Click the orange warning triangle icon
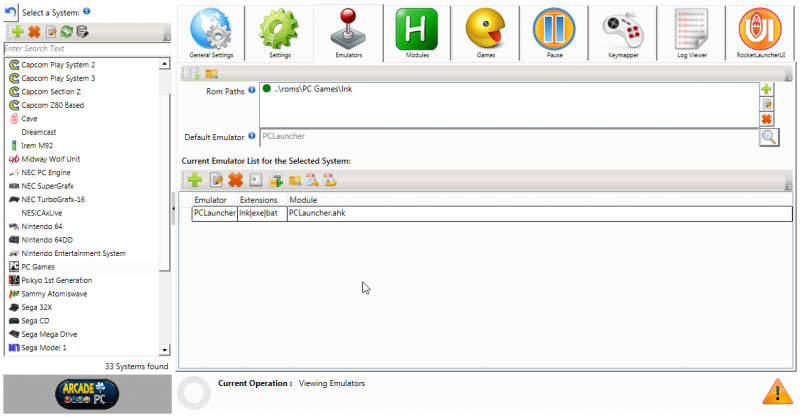This screenshot has height=417, width=800. [777, 392]
